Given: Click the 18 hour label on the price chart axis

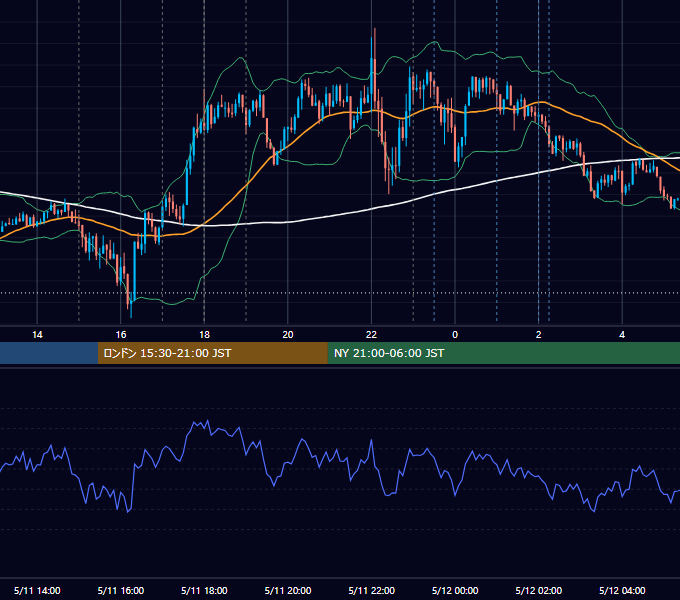Looking at the screenshot, I should click(204, 335).
